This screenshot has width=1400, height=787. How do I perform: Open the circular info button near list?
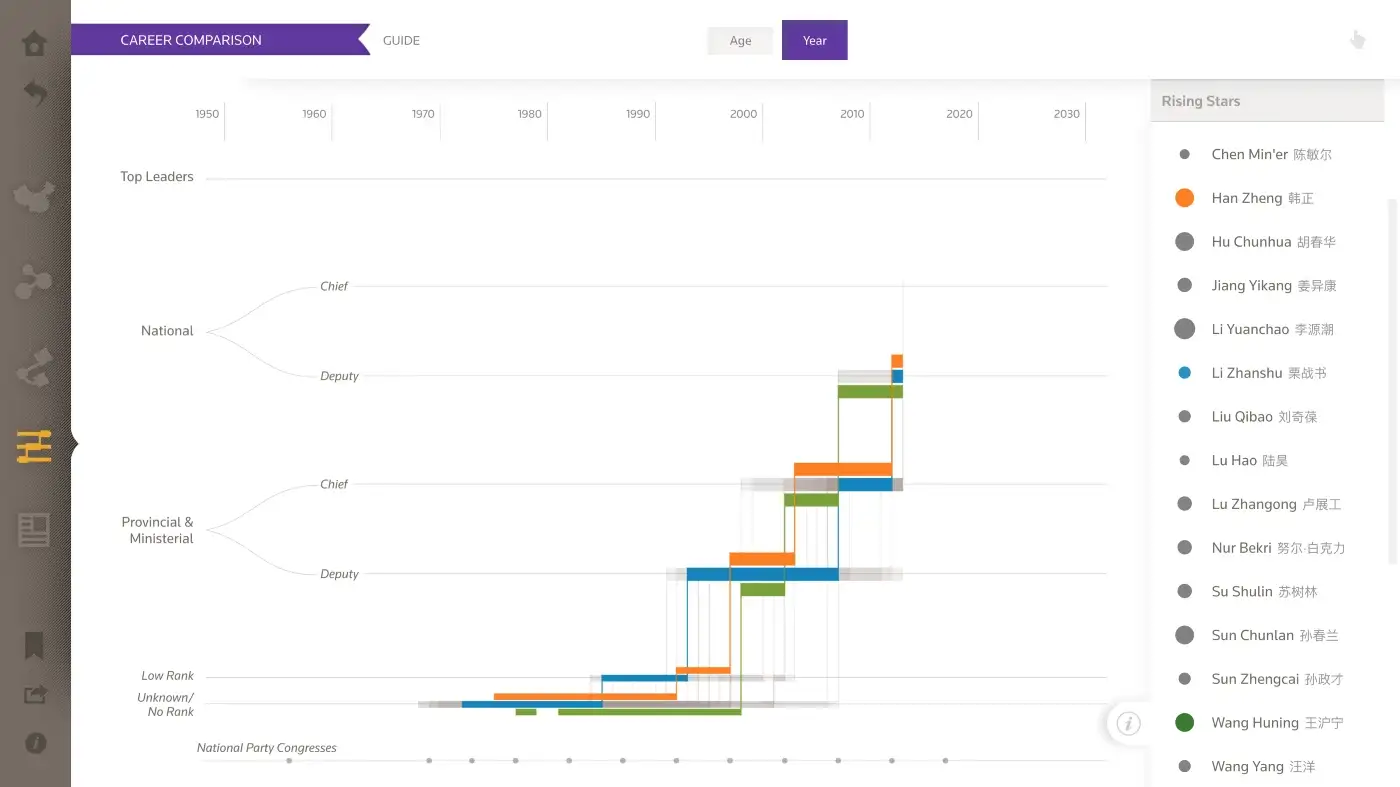pyautogui.click(x=1128, y=723)
